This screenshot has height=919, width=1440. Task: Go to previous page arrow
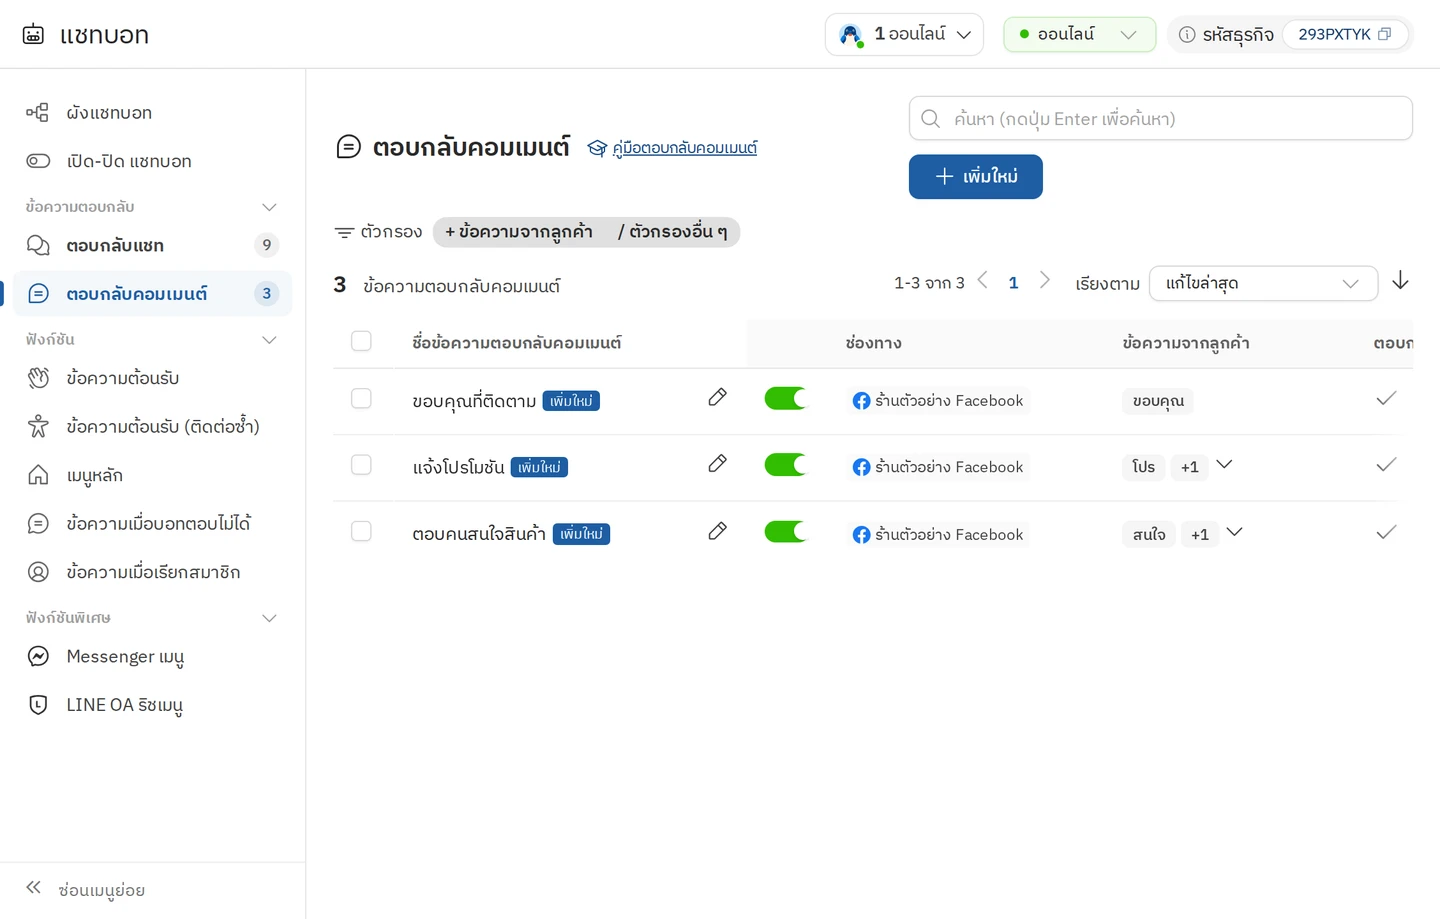(x=982, y=281)
